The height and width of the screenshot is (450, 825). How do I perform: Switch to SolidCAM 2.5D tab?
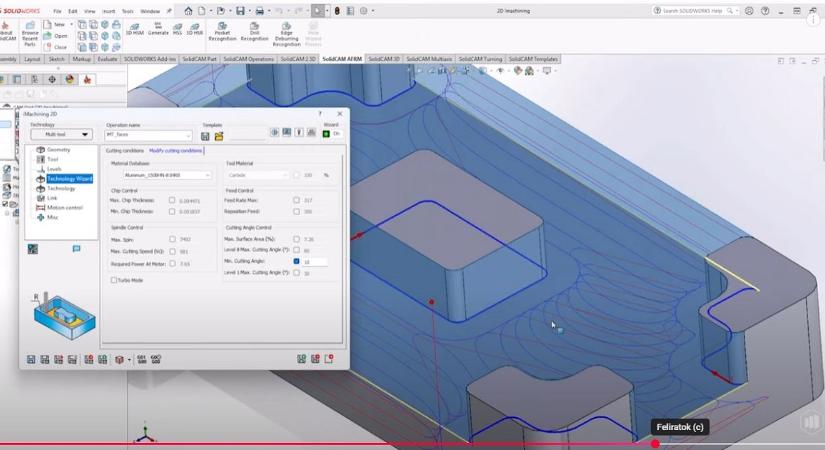tap(298, 59)
